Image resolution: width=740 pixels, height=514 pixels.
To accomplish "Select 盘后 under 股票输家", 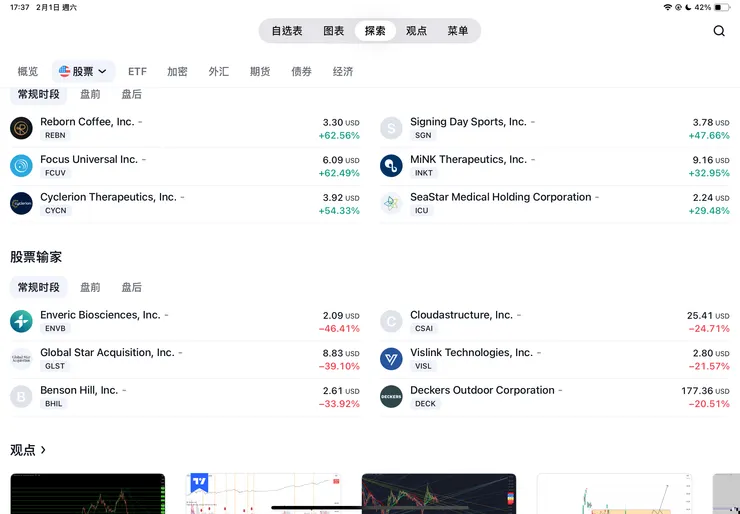I will [132, 287].
